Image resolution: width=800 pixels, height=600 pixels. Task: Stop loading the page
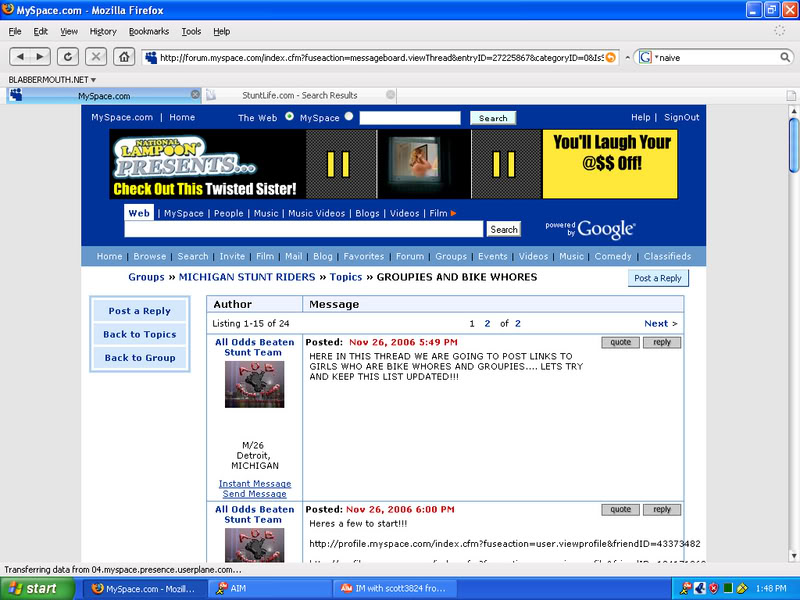pos(95,57)
